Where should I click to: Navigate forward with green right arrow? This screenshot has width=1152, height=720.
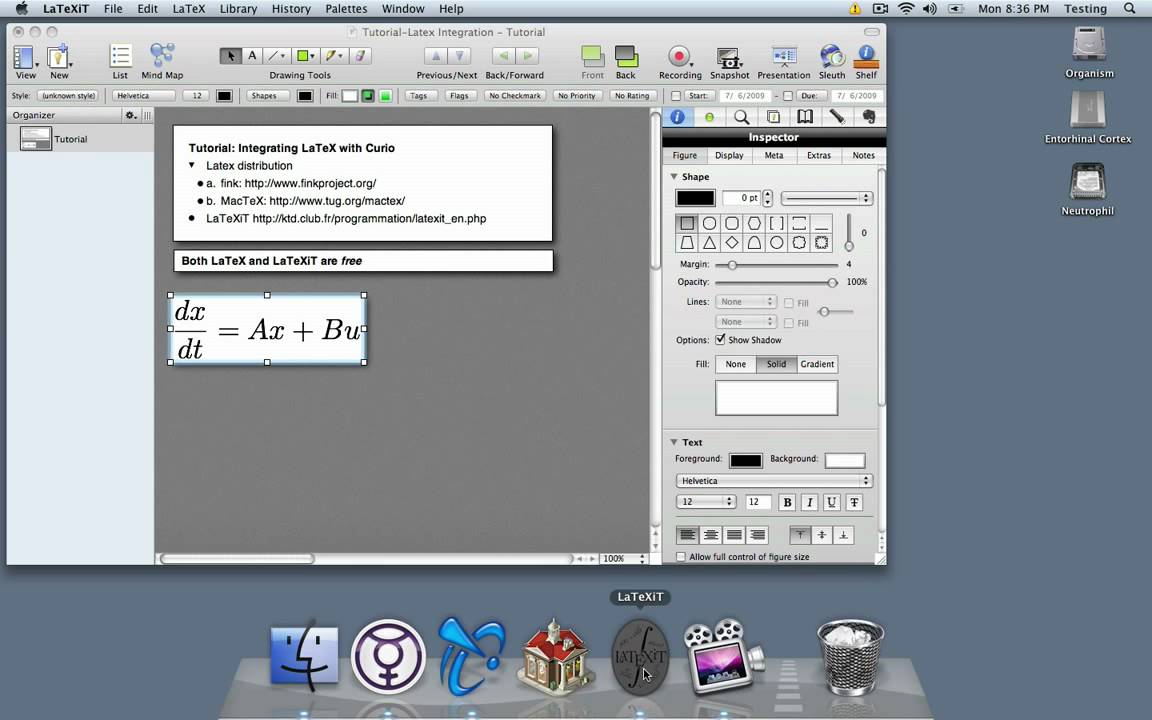[527, 56]
